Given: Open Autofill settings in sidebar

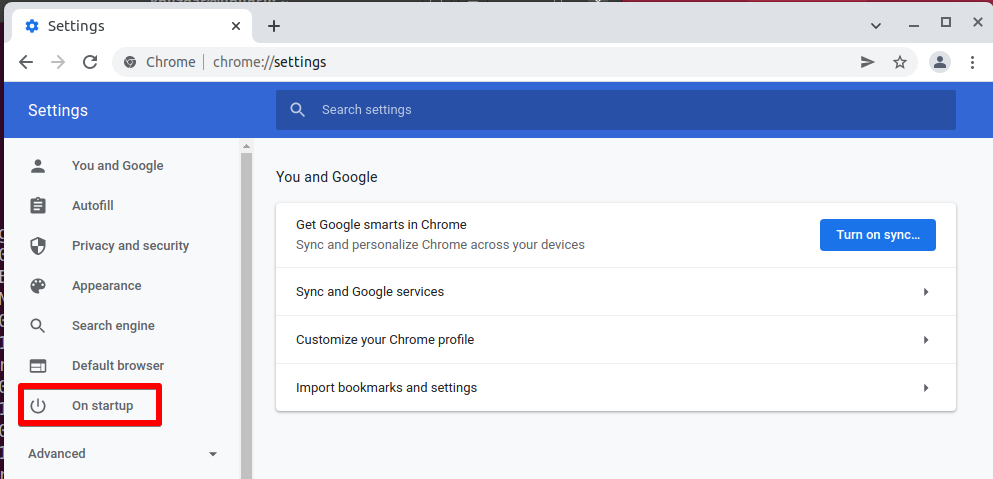Looking at the screenshot, I should click(x=92, y=206).
